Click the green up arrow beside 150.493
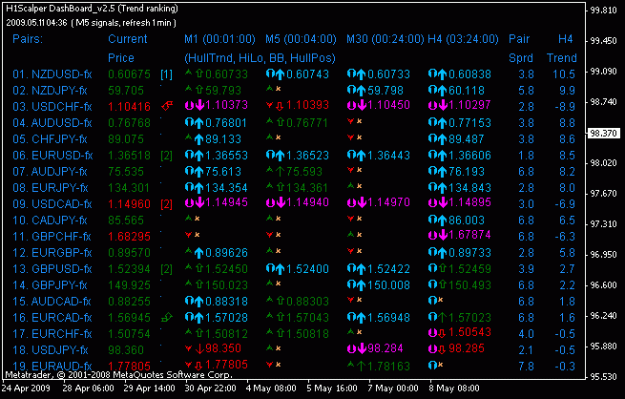The height and width of the screenshot is (399, 625). [442, 285]
